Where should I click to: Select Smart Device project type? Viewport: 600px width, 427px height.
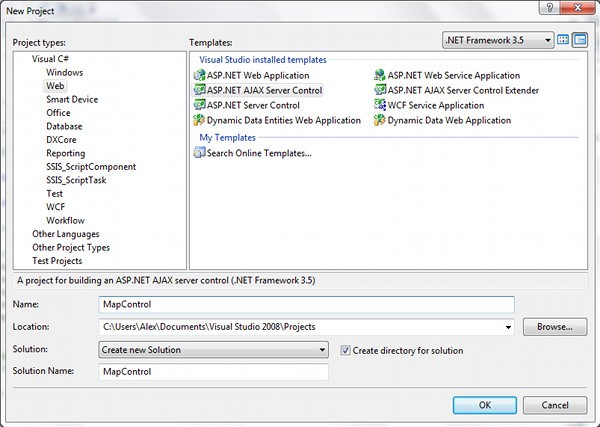pyautogui.click(x=72, y=99)
